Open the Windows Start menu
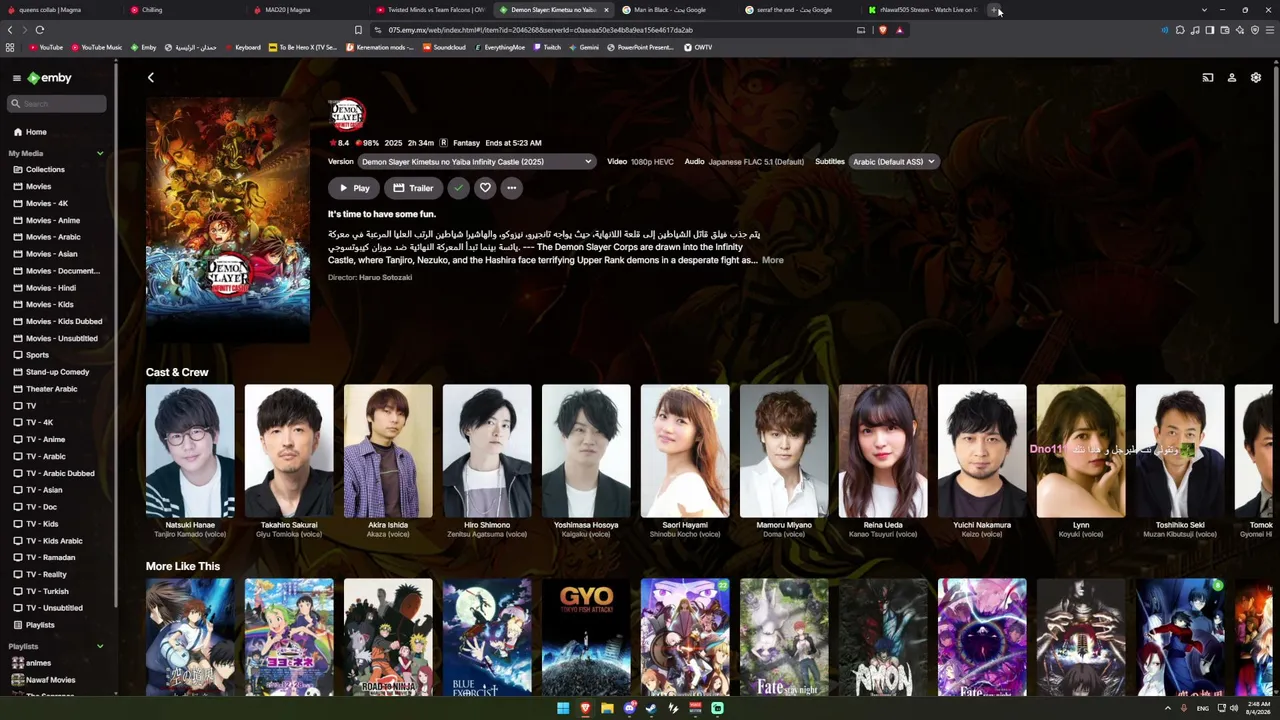Image resolution: width=1280 pixels, height=720 pixels. click(563, 708)
